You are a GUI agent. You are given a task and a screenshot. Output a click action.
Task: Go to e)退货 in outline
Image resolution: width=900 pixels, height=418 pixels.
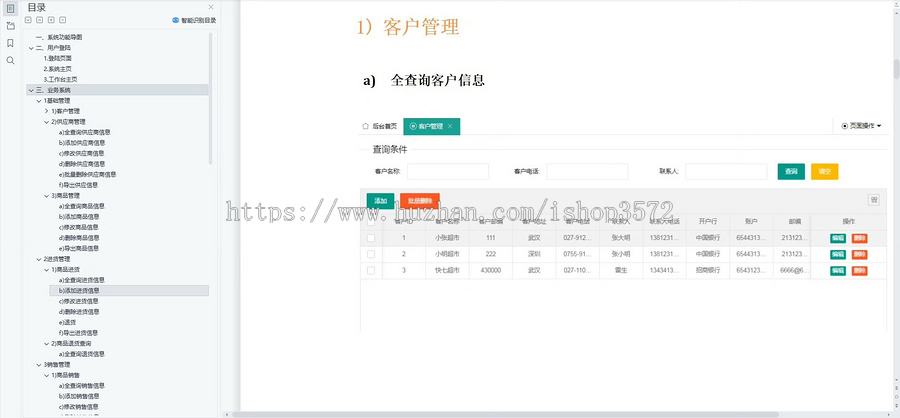pyautogui.click(x=67, y=322)
